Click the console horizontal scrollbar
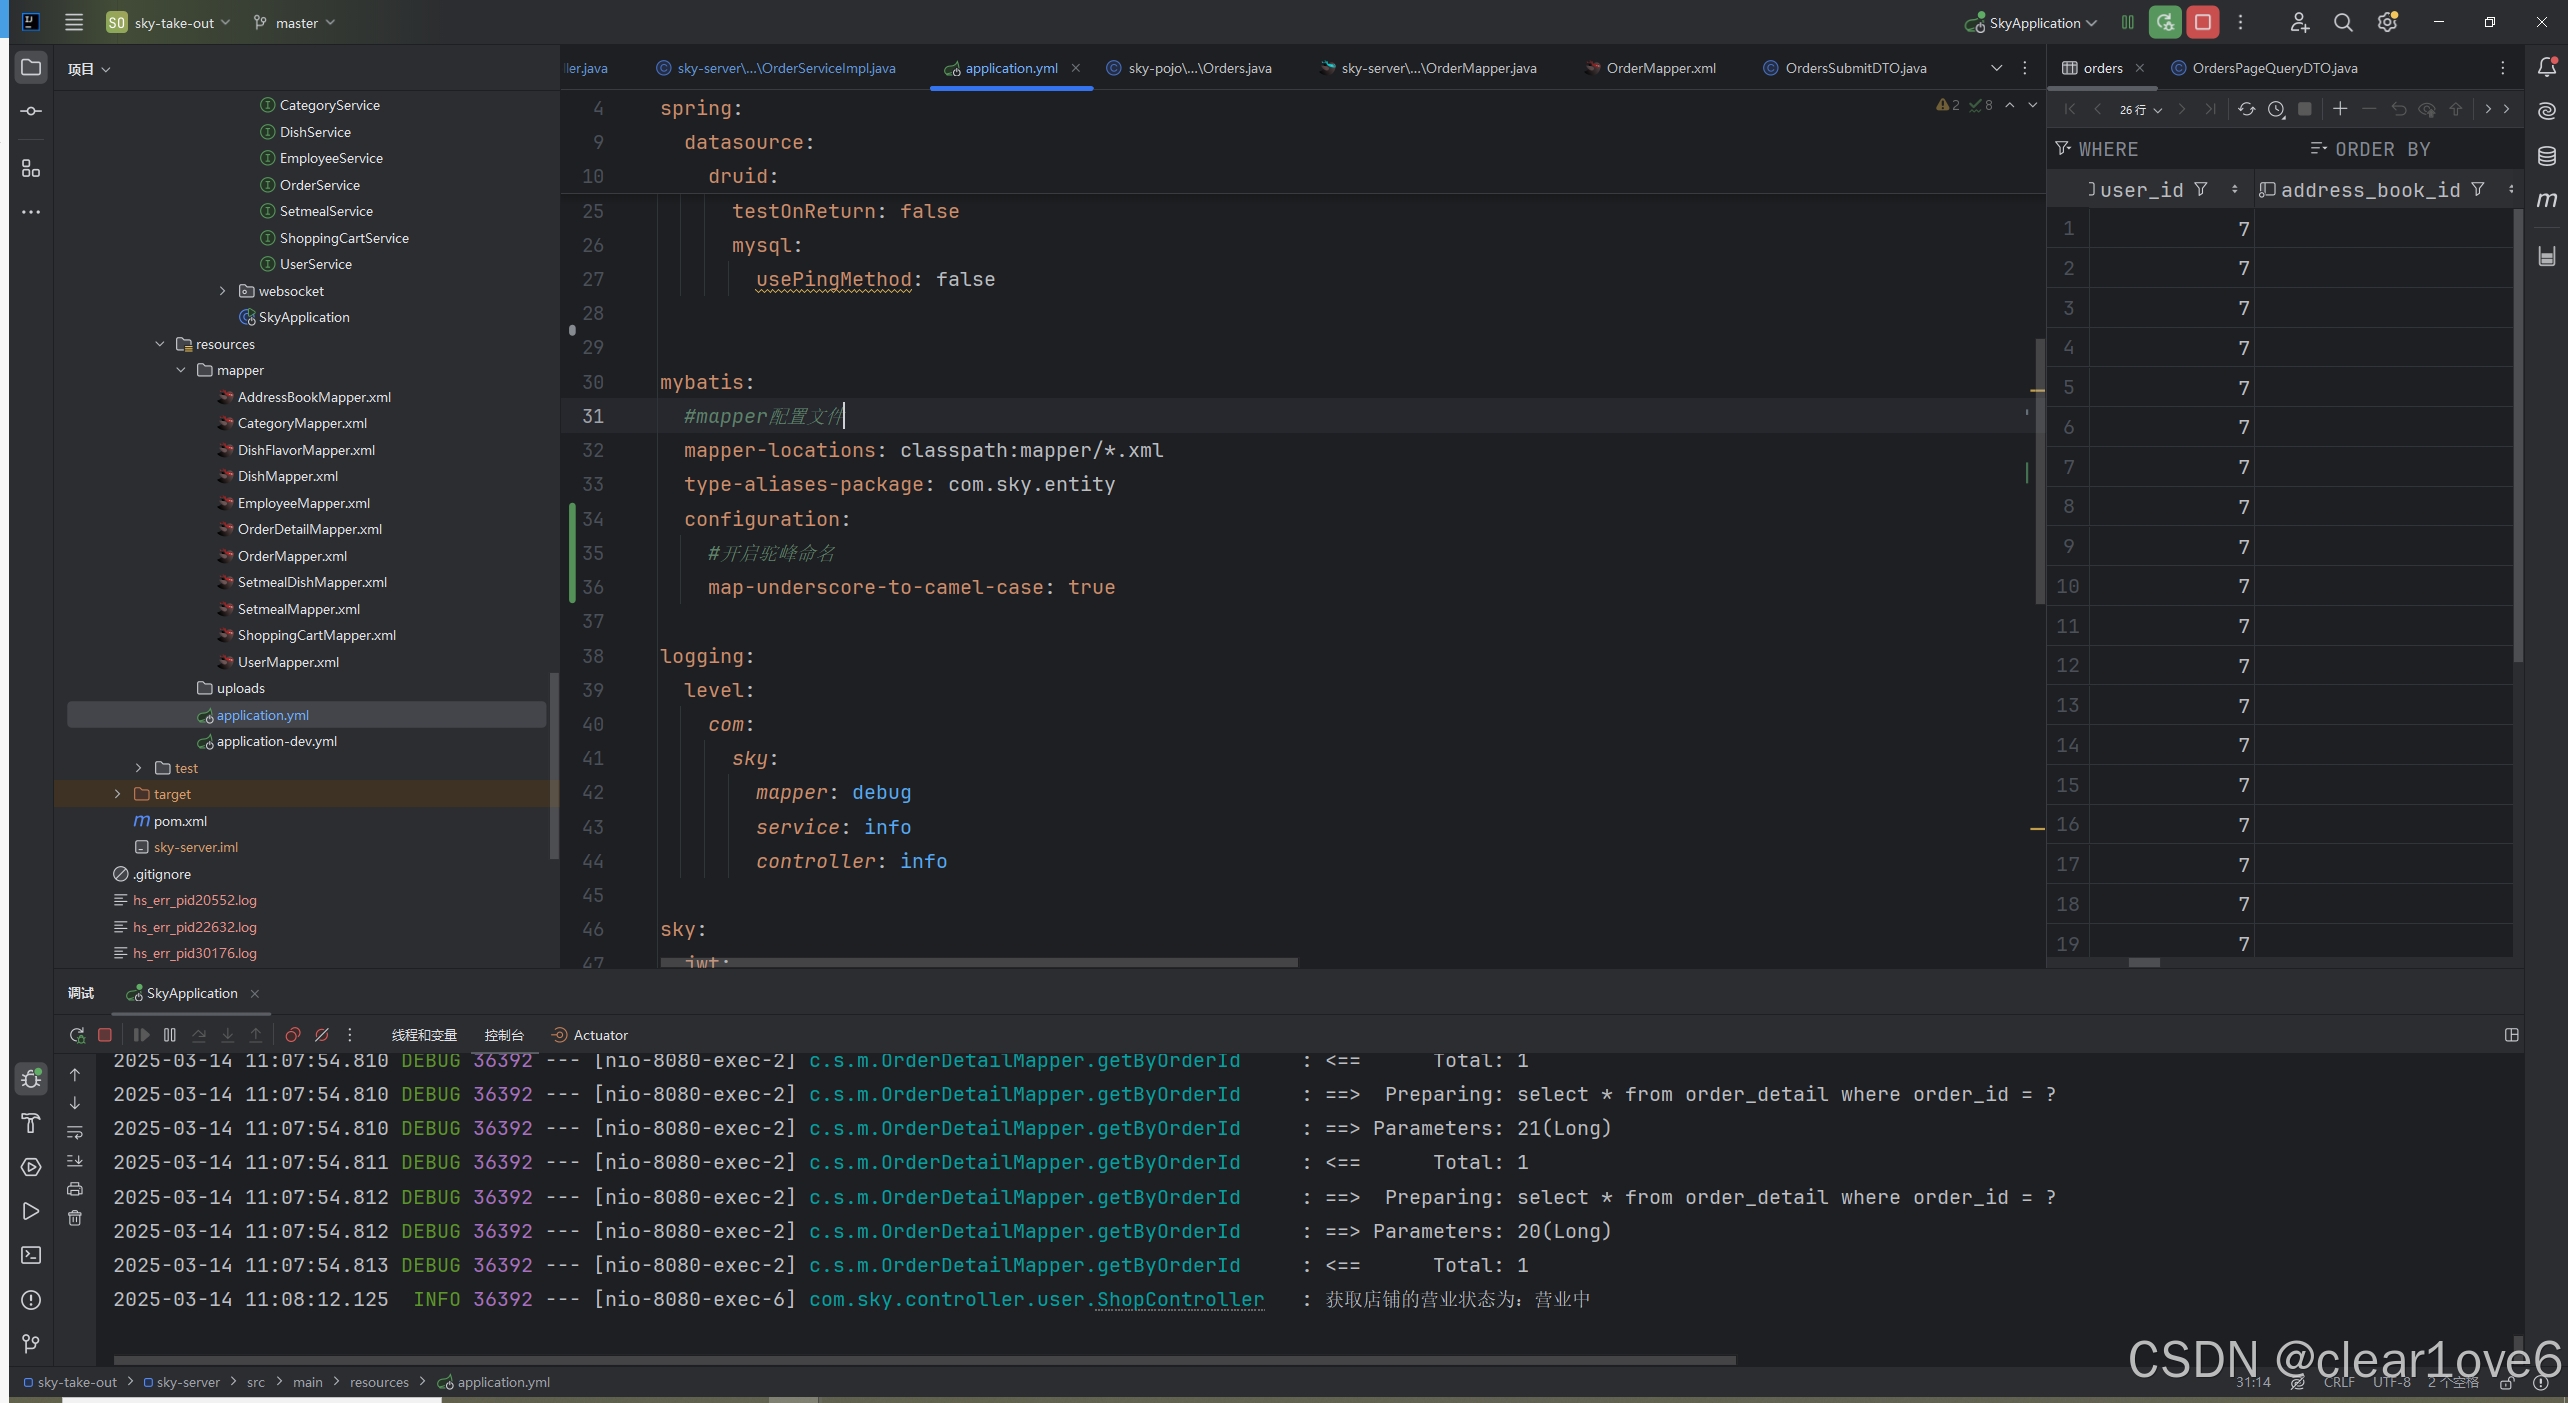This screenshot has width=2568, height=1403. [x=924, y=1360]
